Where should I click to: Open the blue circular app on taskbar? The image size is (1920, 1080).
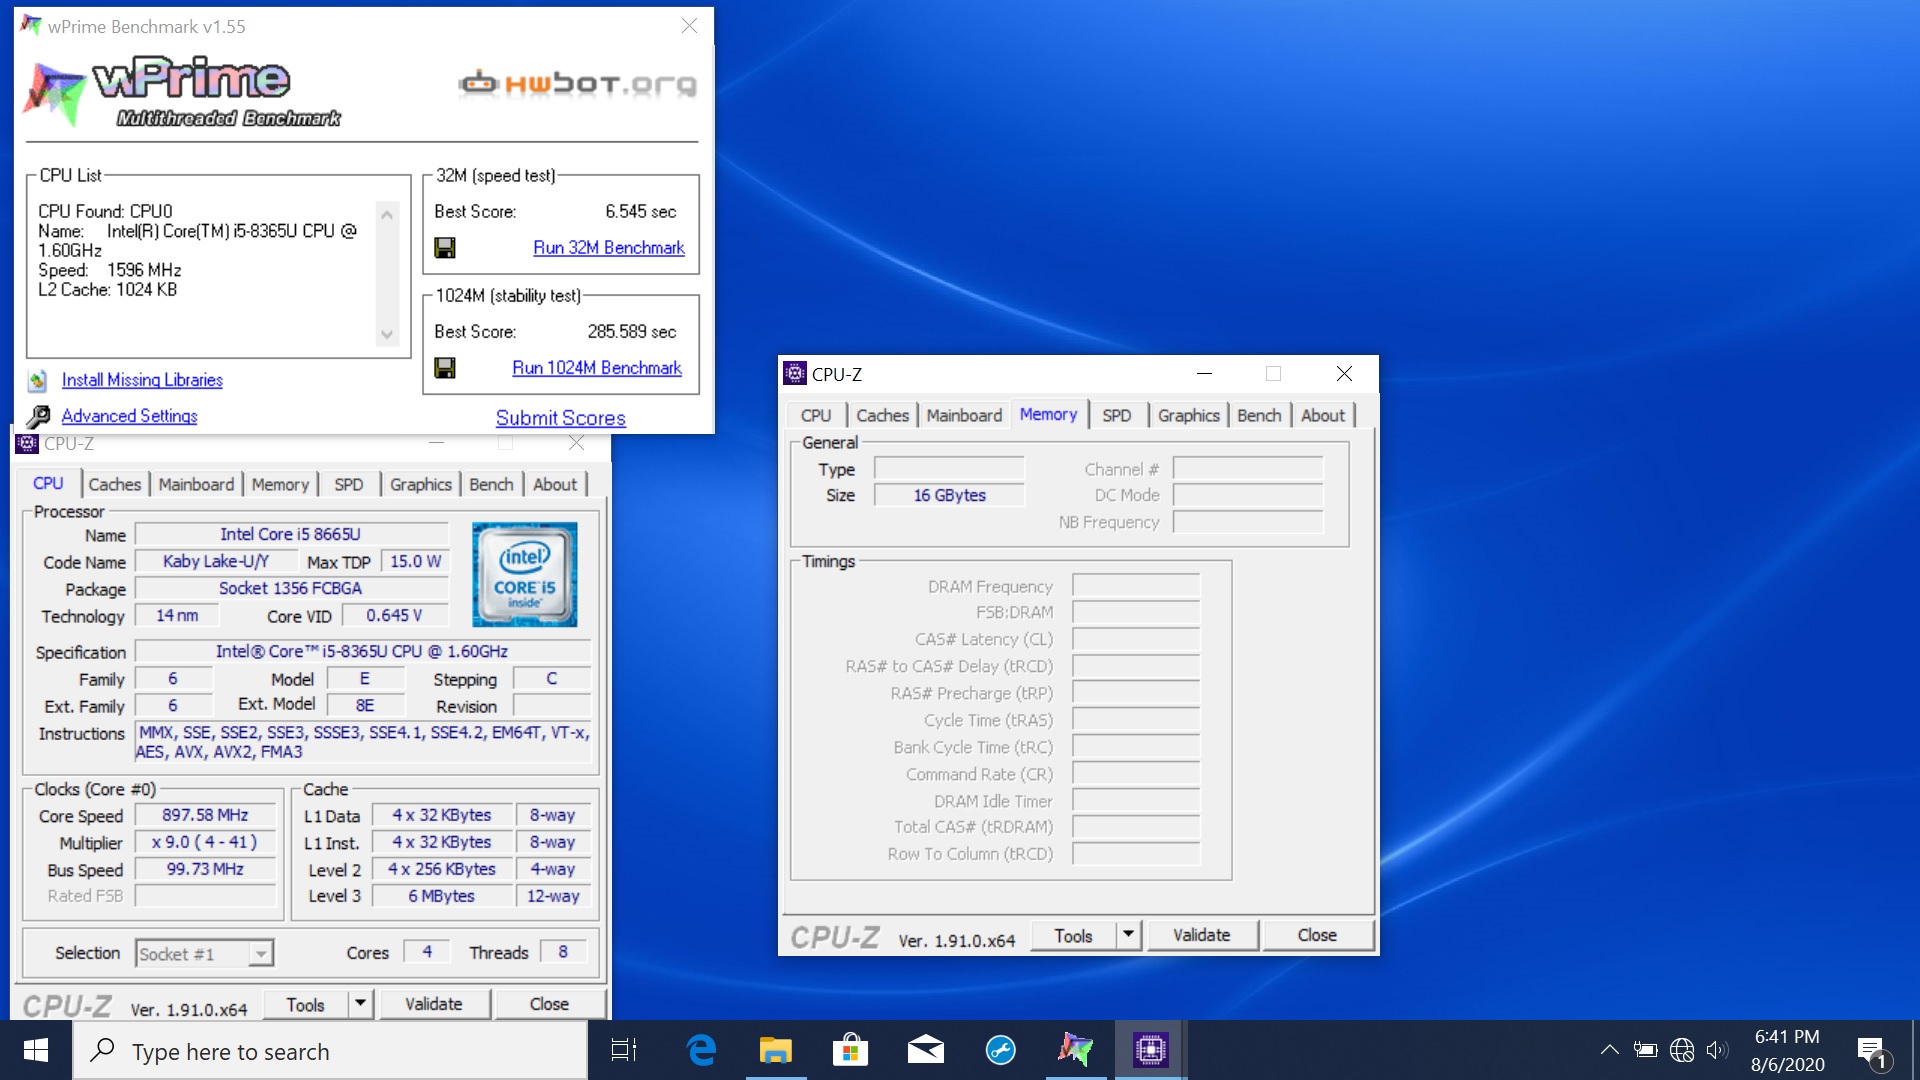(x=1001, y=1050)
